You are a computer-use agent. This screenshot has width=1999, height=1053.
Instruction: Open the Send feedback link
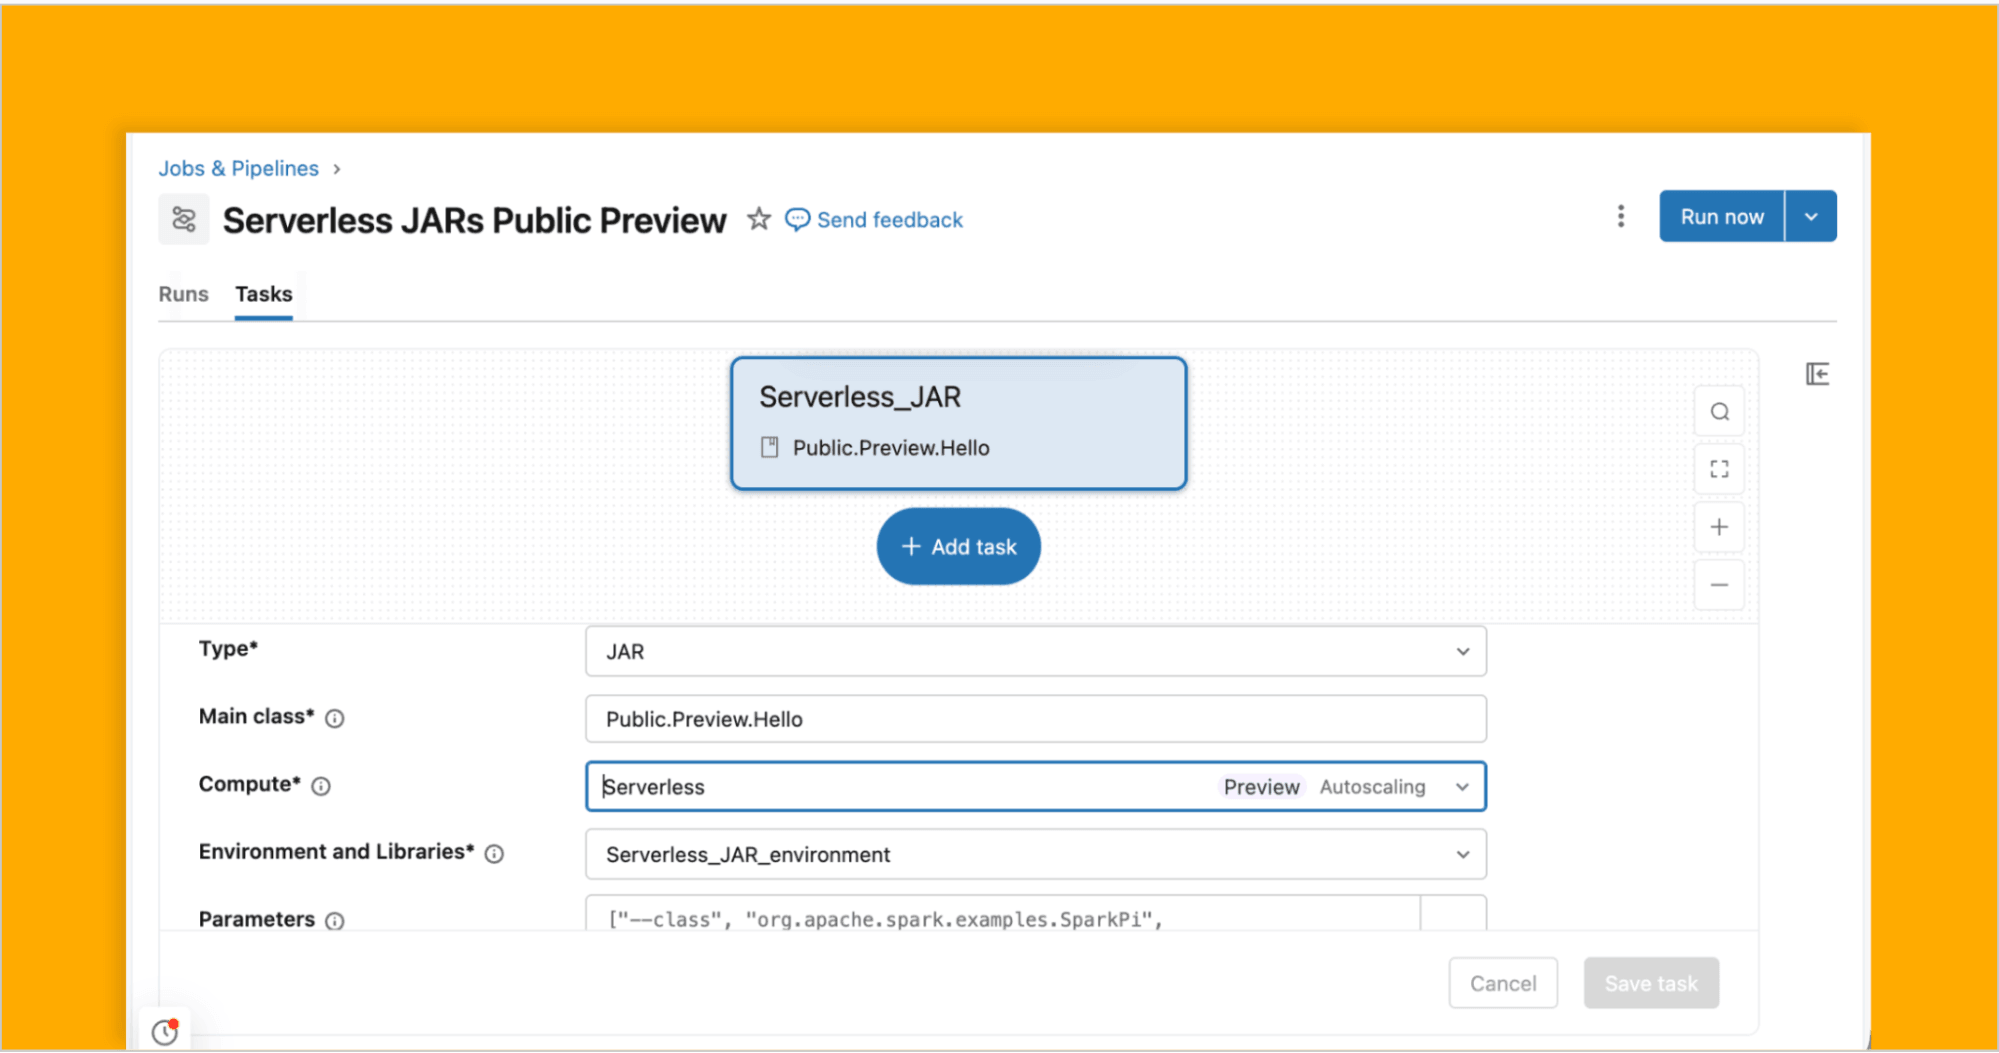click(889, 219)
